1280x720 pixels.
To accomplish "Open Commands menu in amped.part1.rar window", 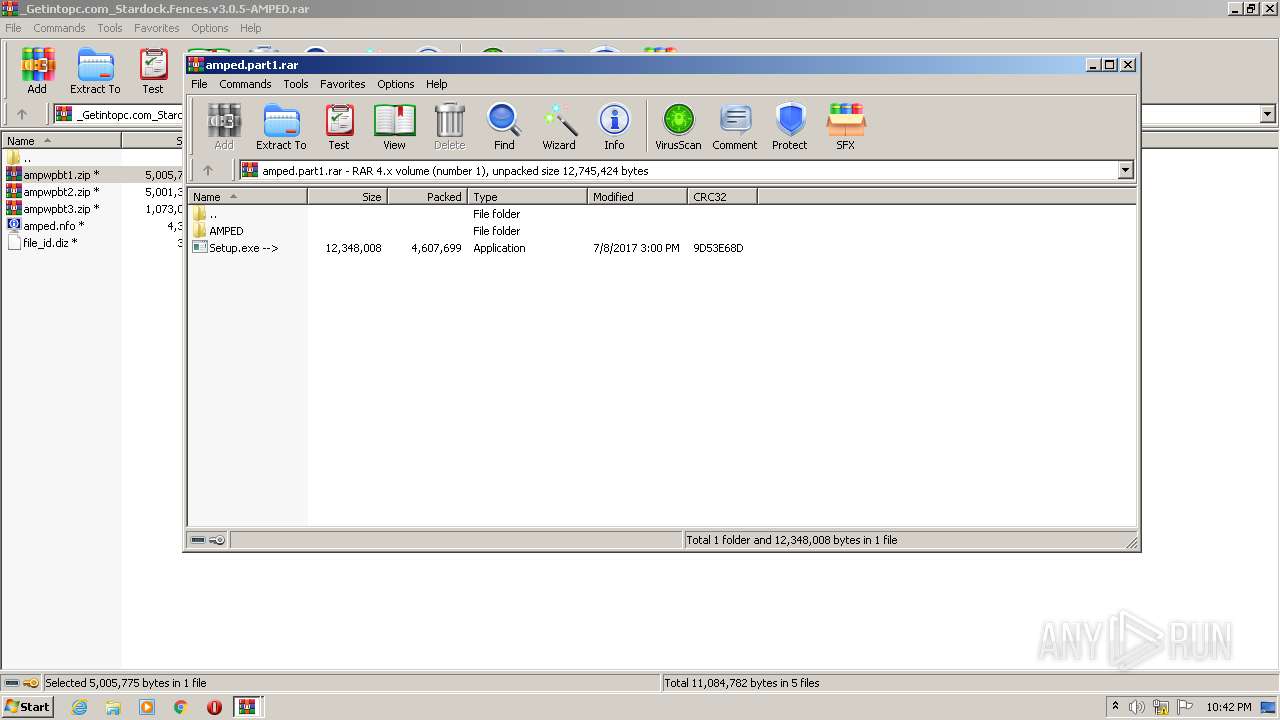I will 245,84.
